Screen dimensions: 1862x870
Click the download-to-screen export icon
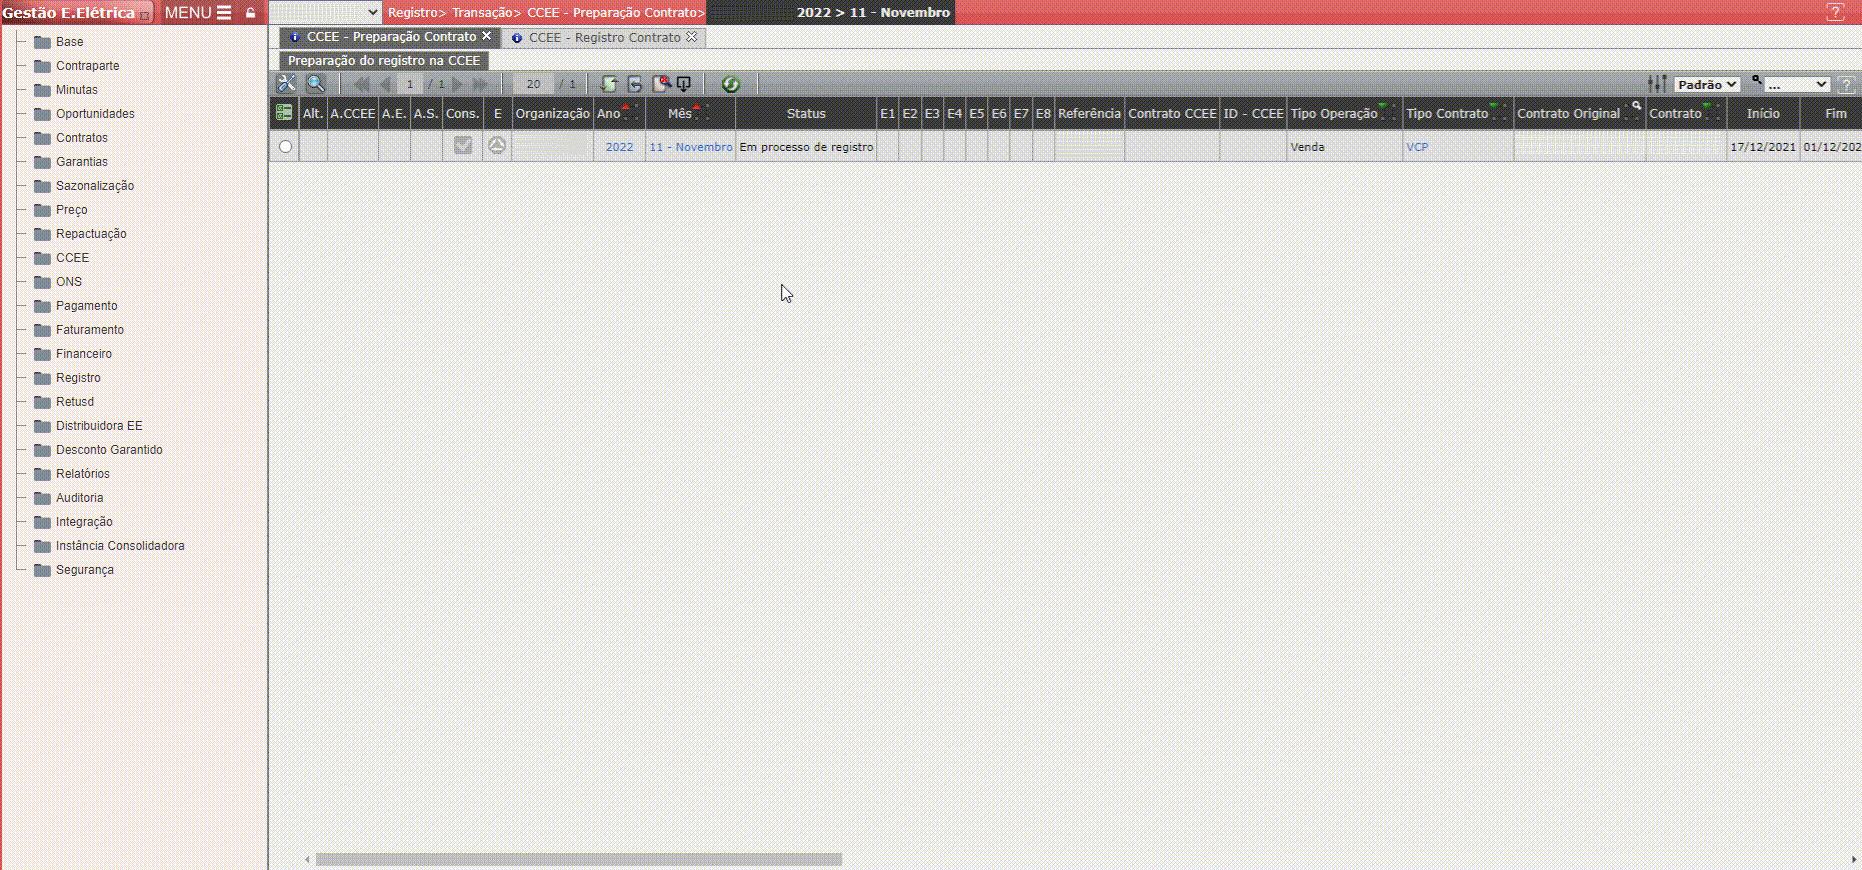click(684, 84)
